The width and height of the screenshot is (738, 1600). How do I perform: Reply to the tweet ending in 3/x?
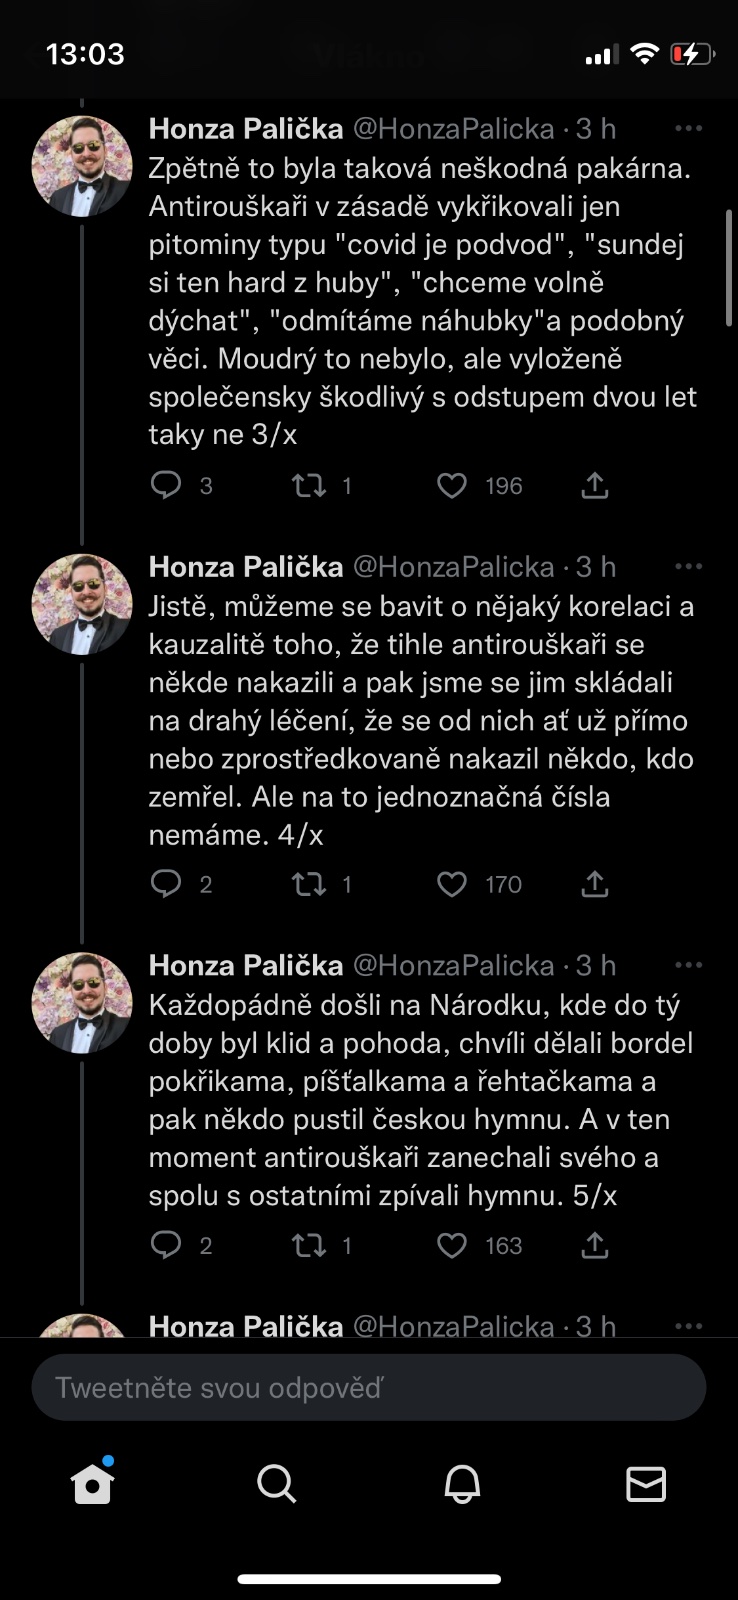pos(166,486)
